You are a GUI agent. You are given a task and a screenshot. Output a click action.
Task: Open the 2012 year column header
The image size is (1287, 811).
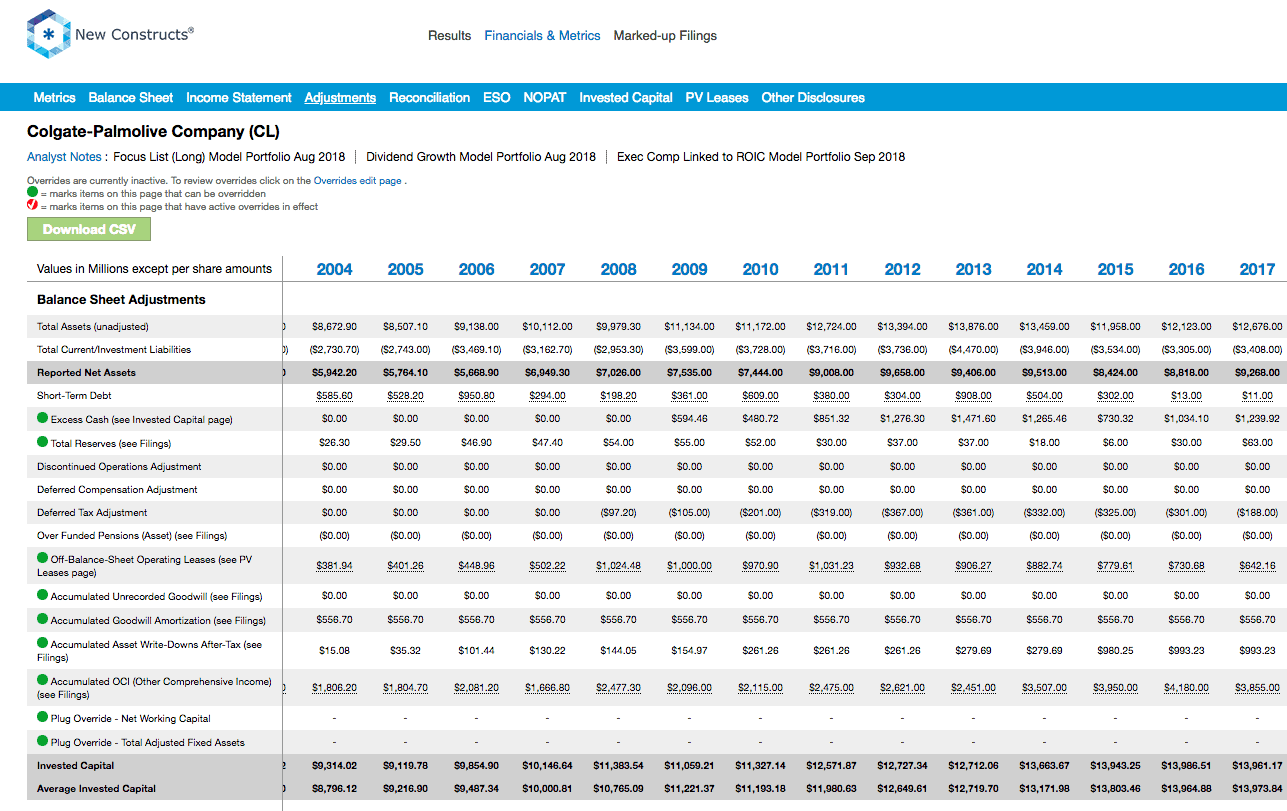click(902, 269)
